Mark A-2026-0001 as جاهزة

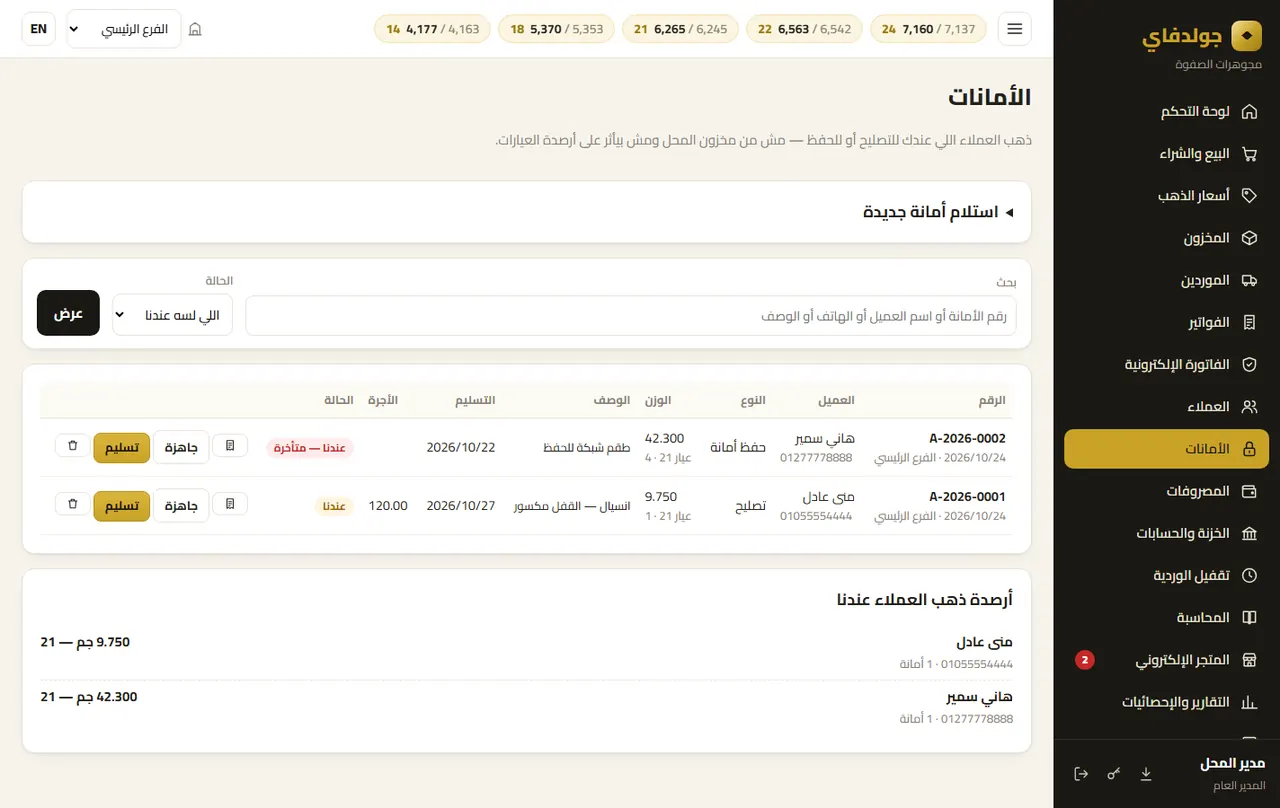click(181, 506)
